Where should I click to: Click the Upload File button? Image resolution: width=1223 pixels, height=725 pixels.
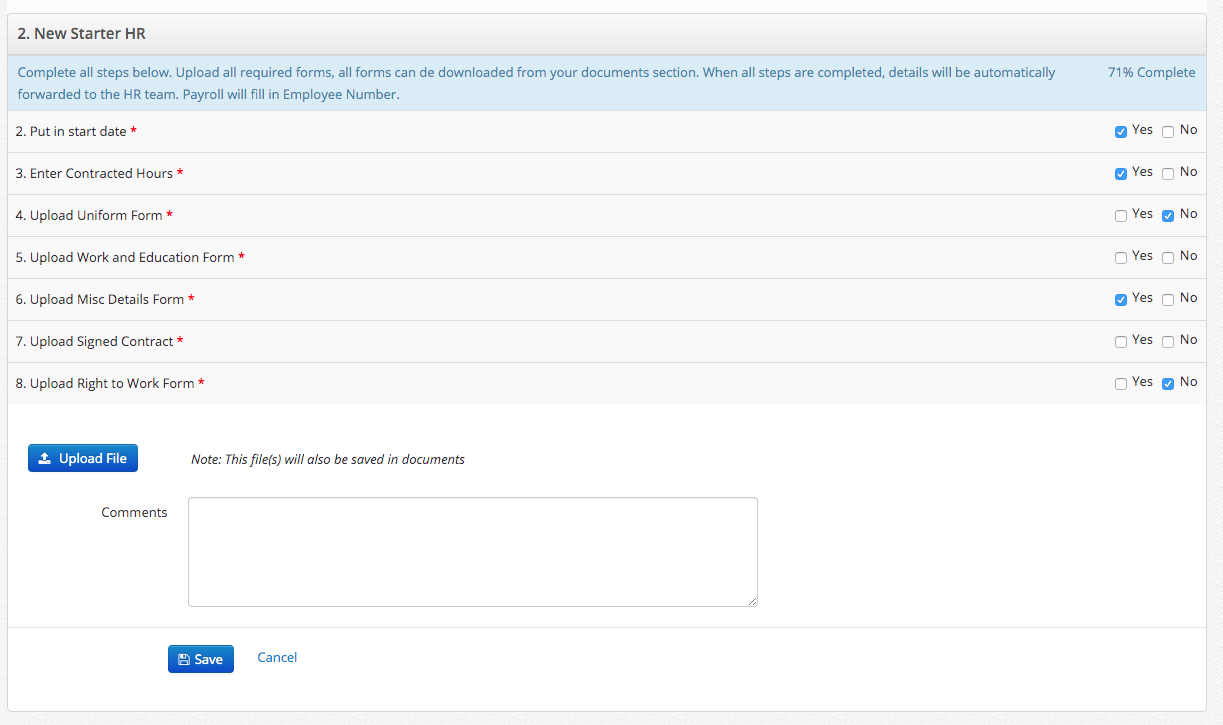83,458
